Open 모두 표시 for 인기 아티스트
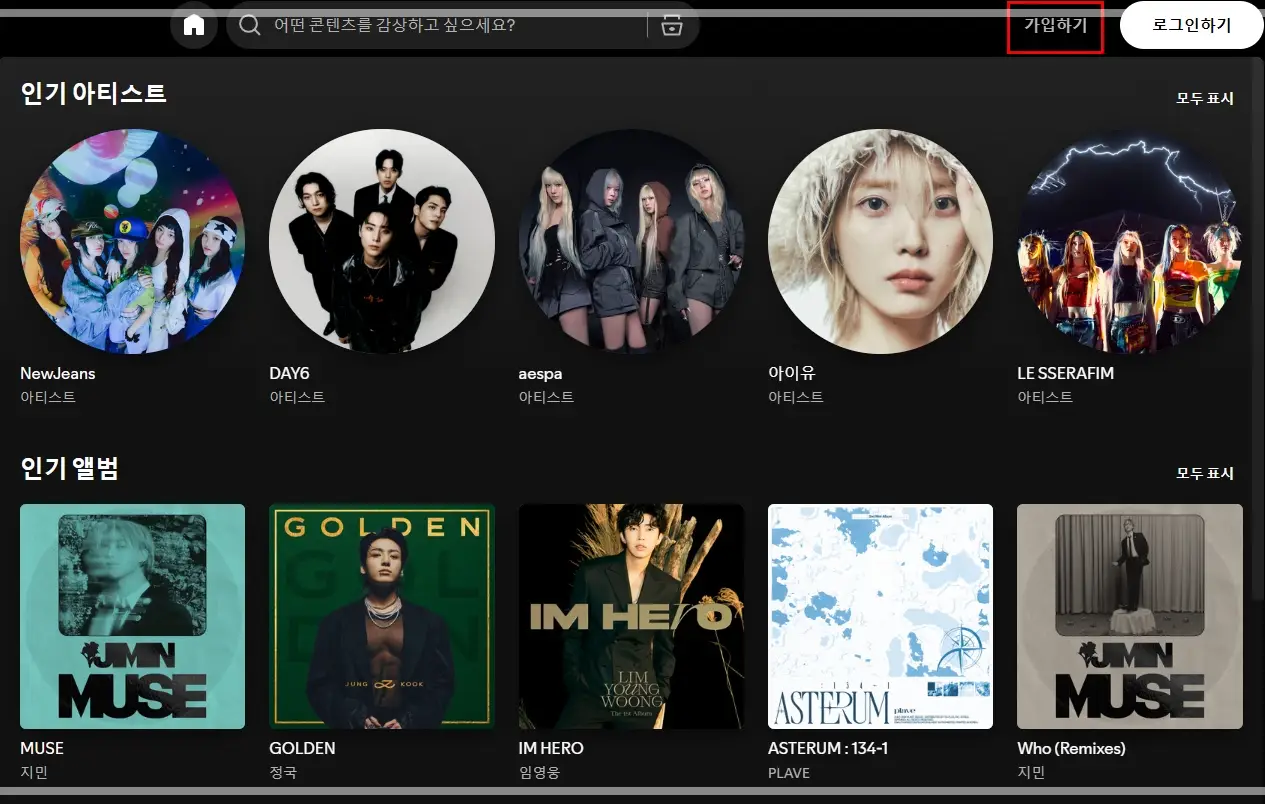1265x804 pixels. point(1204,98)
